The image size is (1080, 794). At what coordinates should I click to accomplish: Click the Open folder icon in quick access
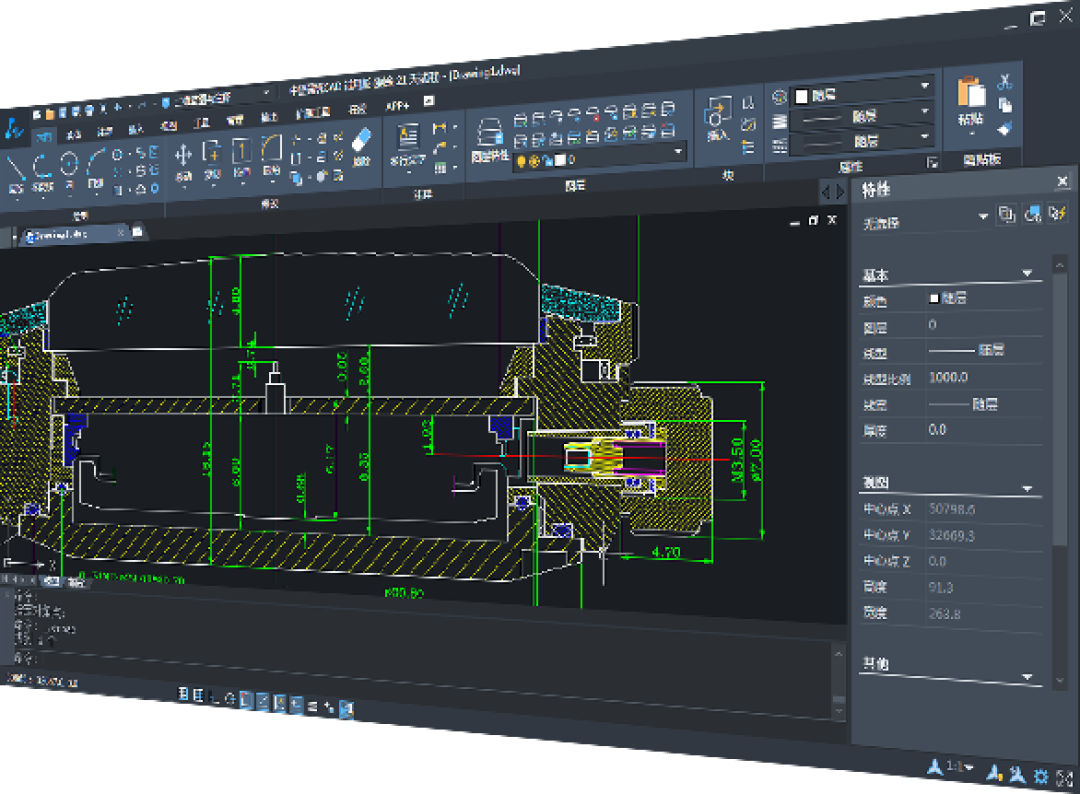(50, 114)
